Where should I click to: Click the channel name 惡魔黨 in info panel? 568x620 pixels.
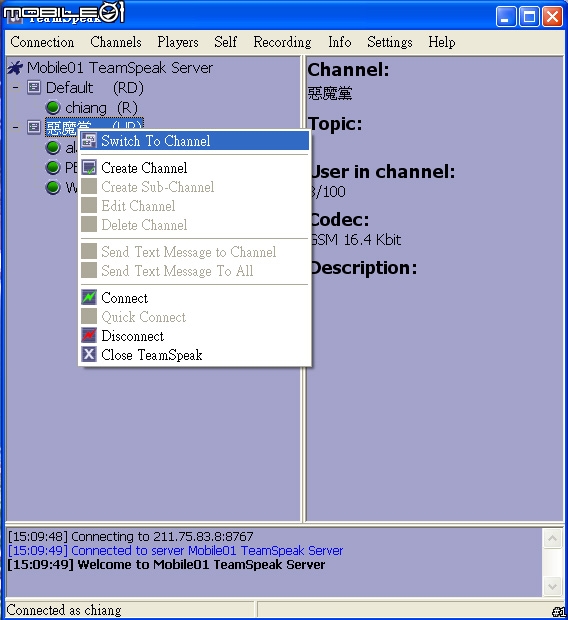[x=330, y=94]
